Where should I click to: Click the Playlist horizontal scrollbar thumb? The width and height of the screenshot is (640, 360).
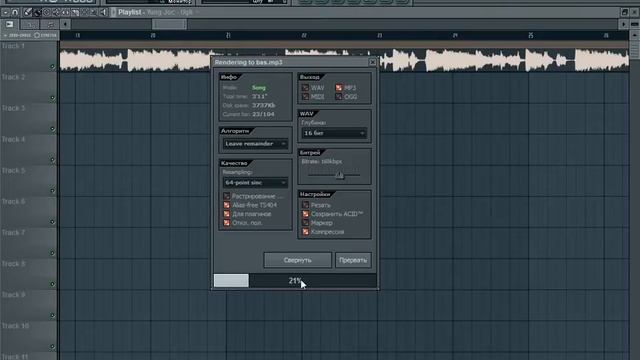(x=169, y=24)
